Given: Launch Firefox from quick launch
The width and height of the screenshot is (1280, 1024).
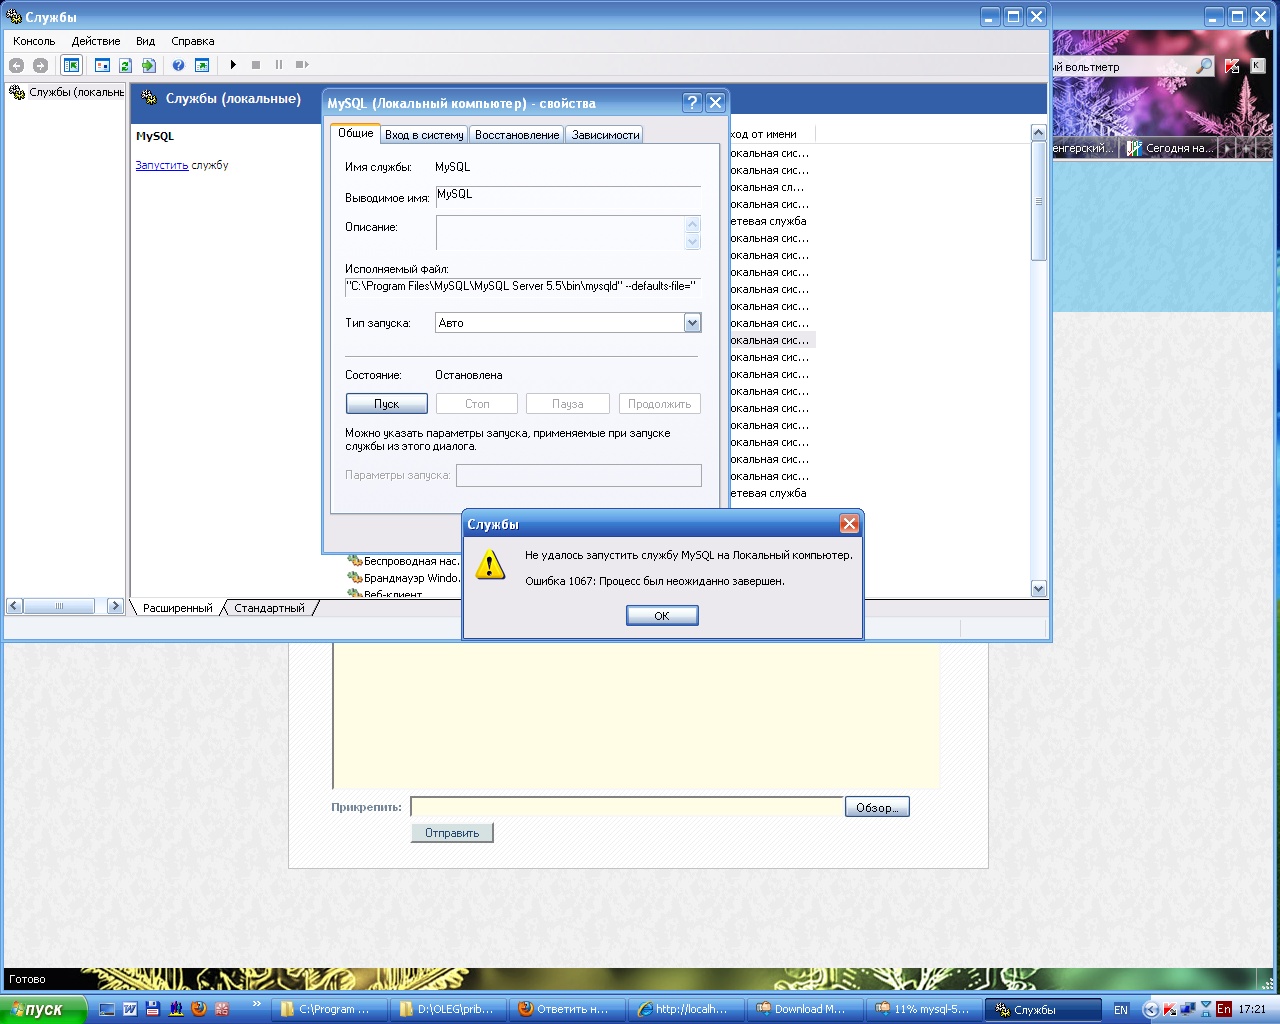Looking at the screenshot, I should coord(198,1009).
